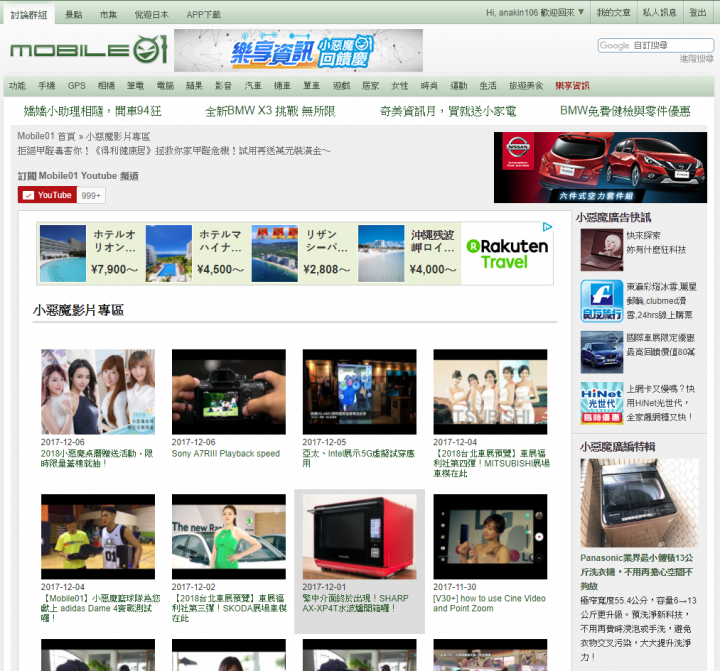Open the 生活 category menu
Screen dimensions: 720x671
488,85
